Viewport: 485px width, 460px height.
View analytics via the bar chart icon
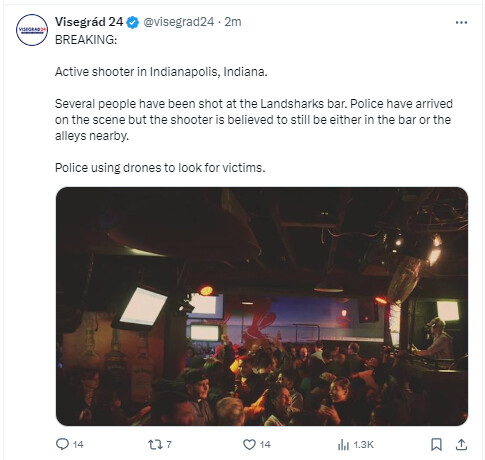[343, 445]
